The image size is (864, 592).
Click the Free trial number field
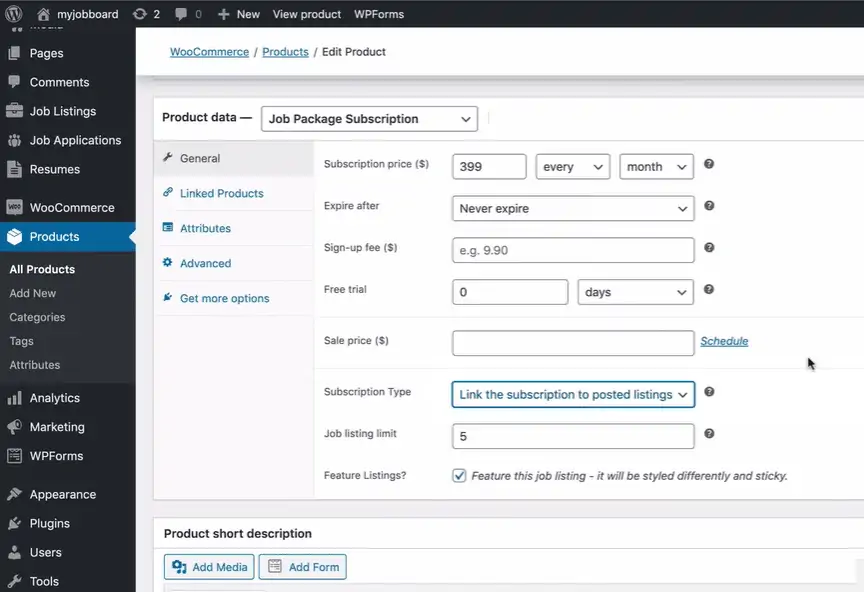[510, 292]
